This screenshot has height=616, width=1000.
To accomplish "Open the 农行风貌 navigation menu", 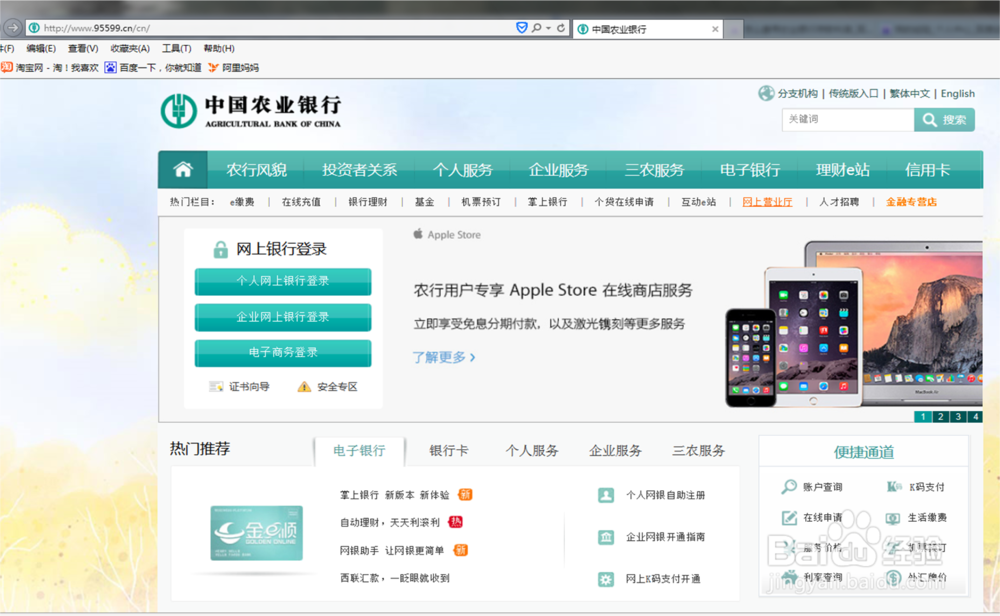I will coord(256,170).
